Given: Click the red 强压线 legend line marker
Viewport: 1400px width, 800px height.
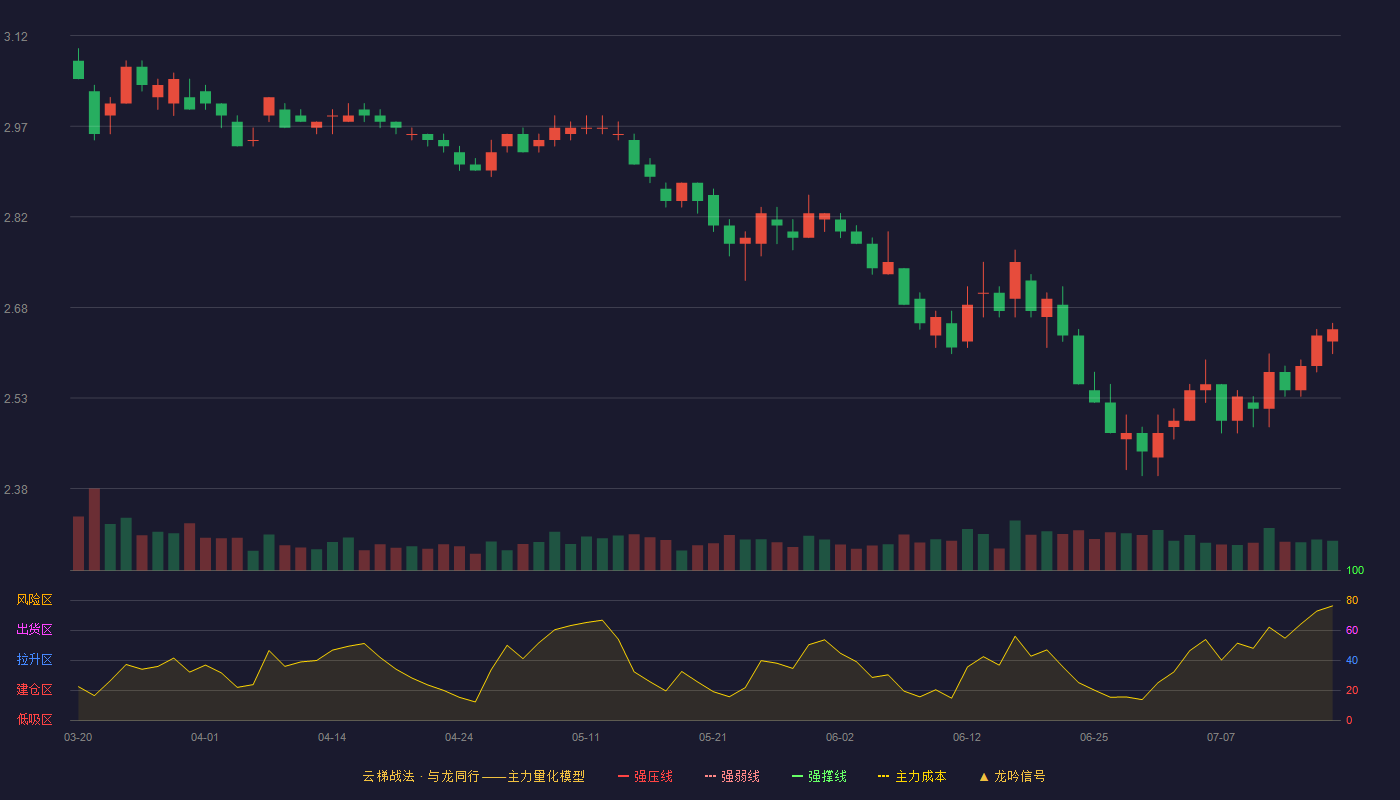Looking at the screenshot, I should coord(623,776).
